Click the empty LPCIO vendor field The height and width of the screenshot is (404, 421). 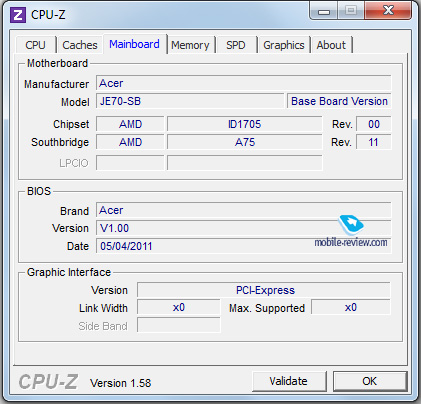pos(130,163)
